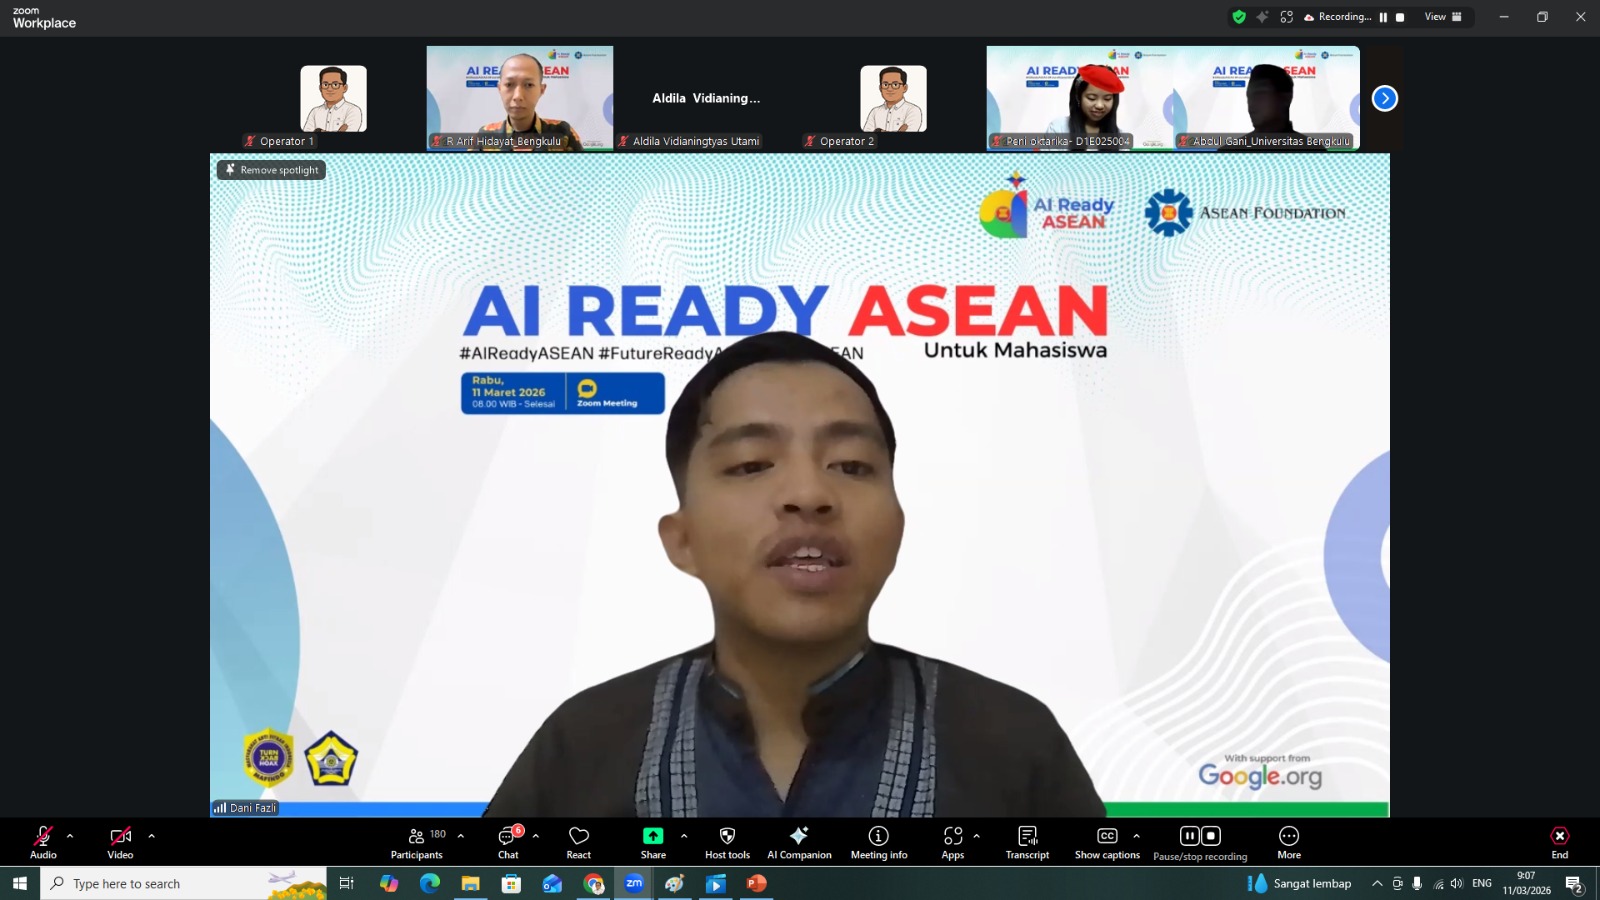Image resolution: width=1600 pixels, height=900 pixels.
Task: Expand audio options arrow beside Audio
Action: 70,836
